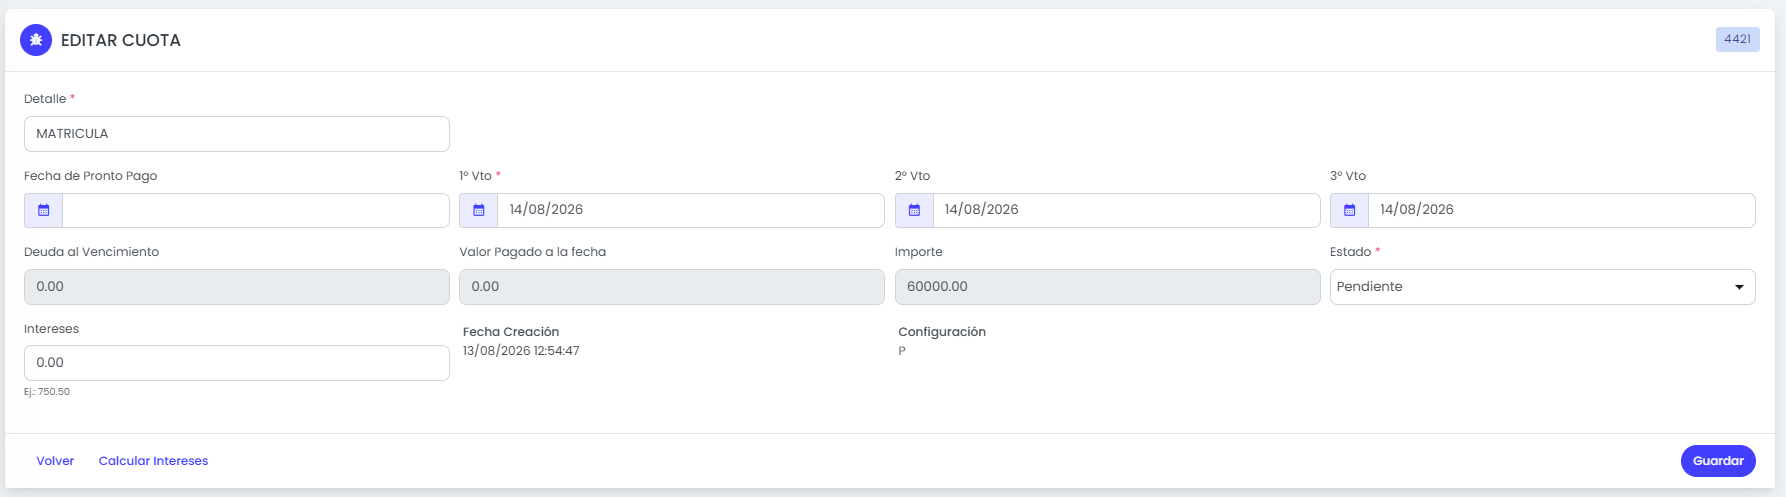This screenshot has height=497, width=1786.
Task: Focus the Detalle field containing MATRICULA
Action: coord(237,134)
